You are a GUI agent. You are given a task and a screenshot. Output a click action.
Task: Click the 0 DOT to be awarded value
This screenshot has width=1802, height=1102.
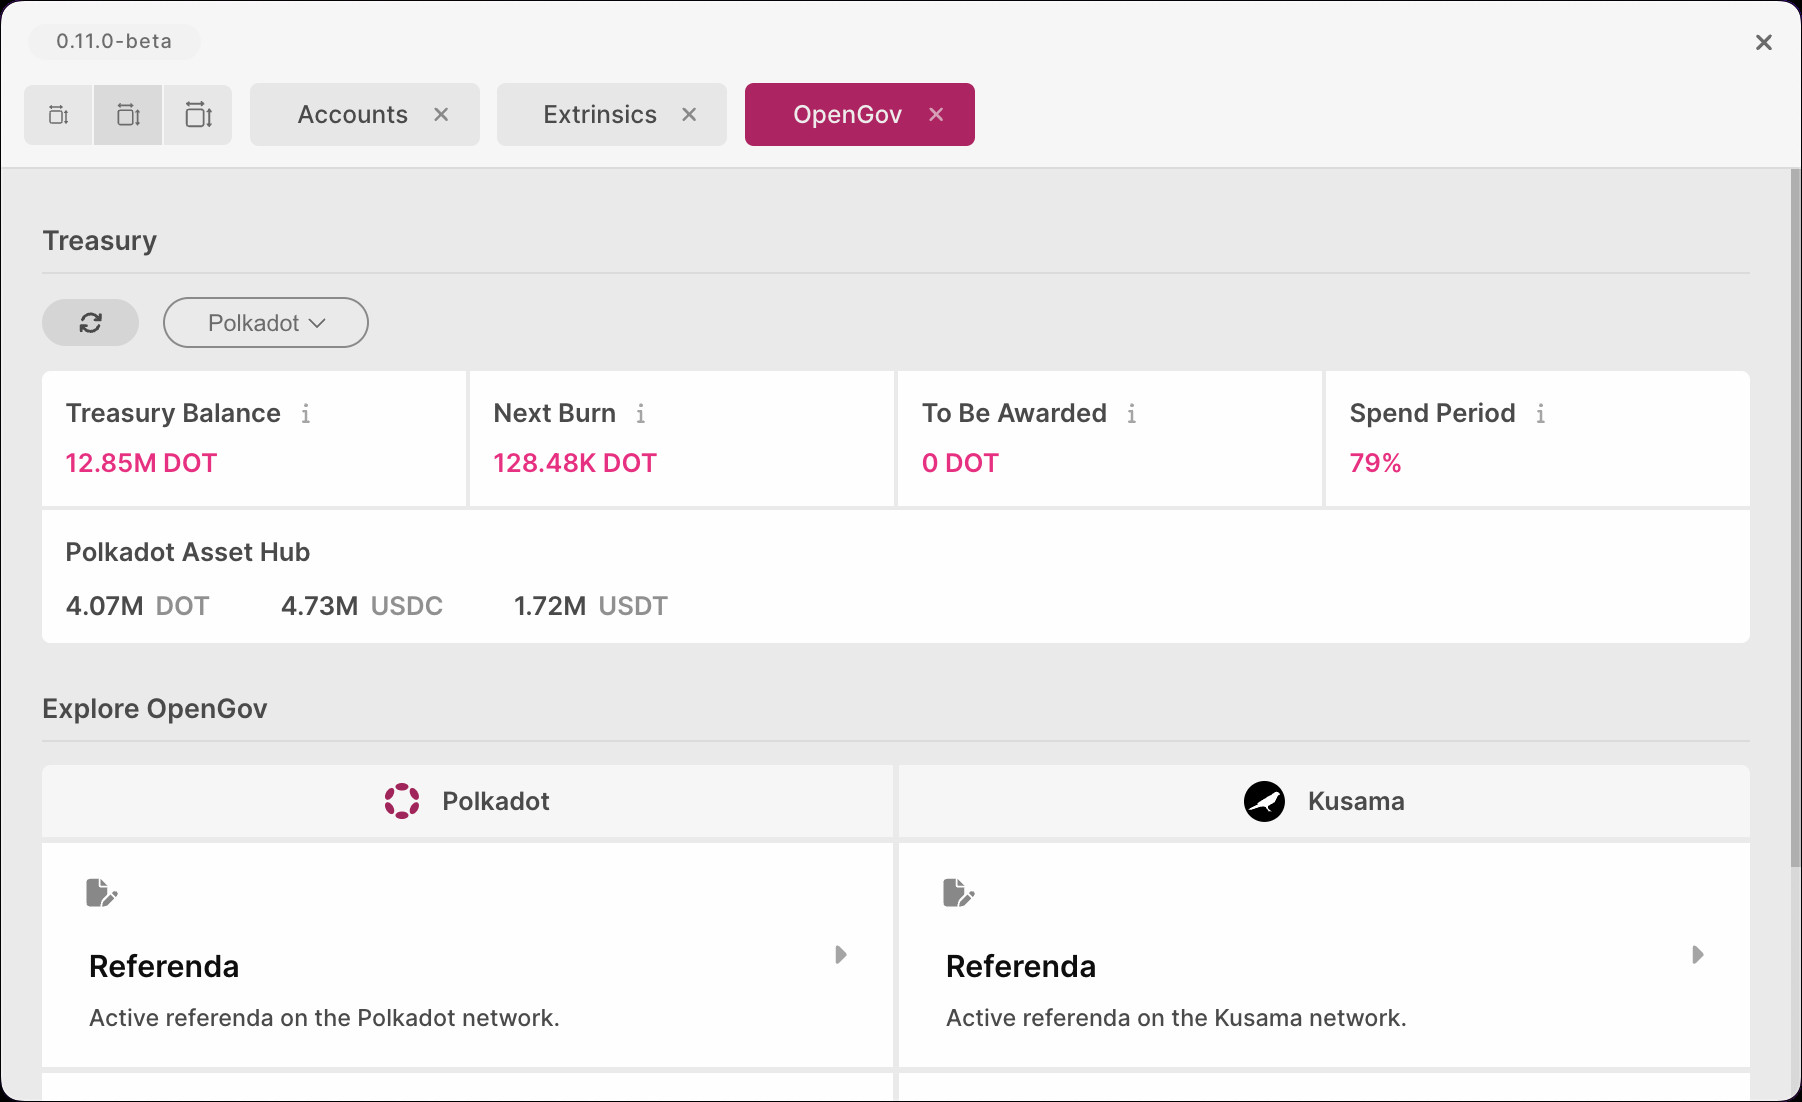(960, 463)
